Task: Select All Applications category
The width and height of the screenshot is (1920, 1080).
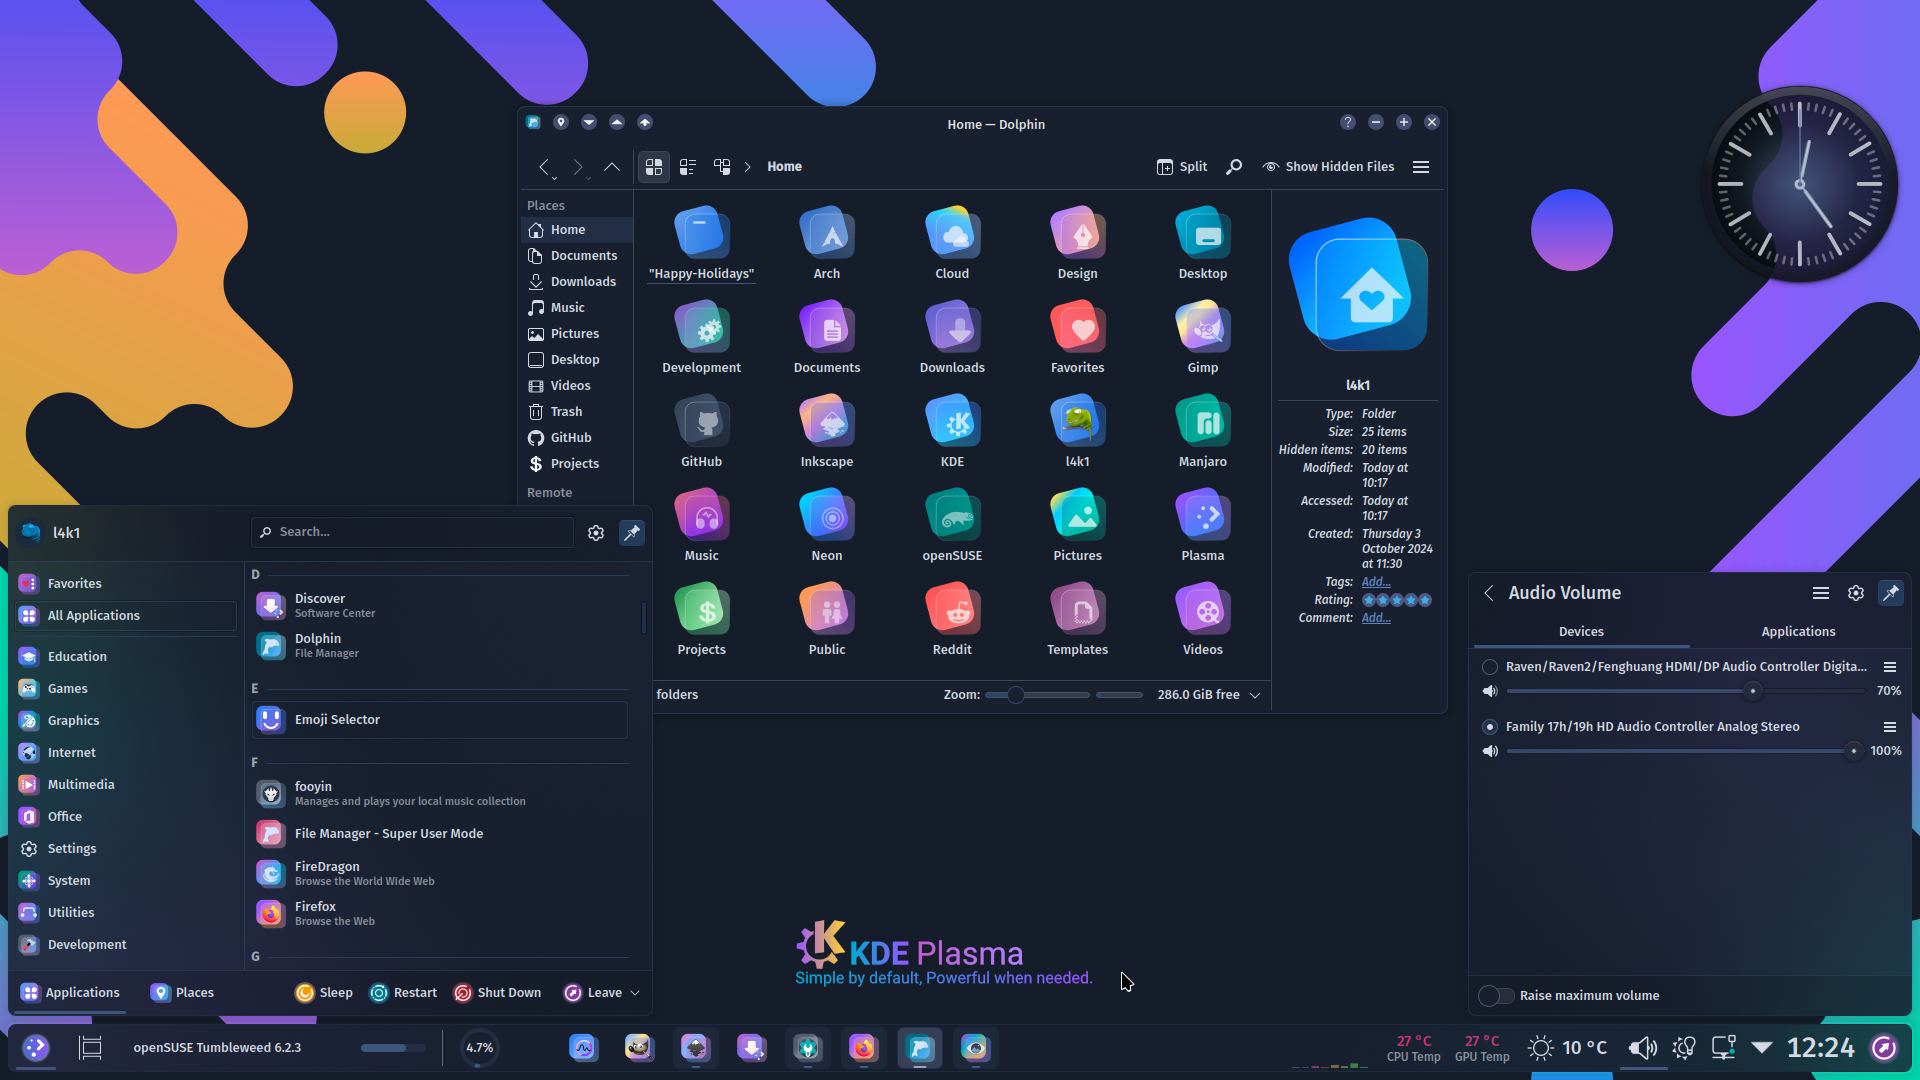Action: point(126,616)
